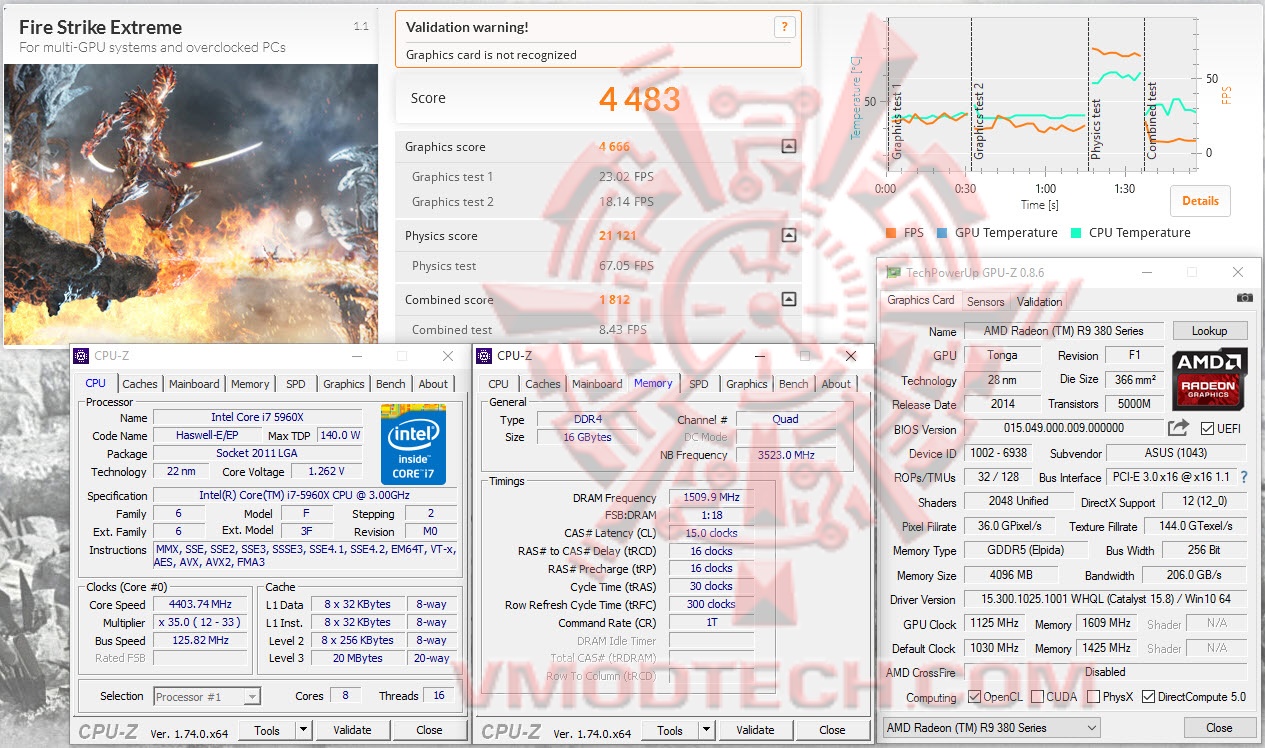Click the DRAM Frequency value 1509.9 MHz

[714, 497]
